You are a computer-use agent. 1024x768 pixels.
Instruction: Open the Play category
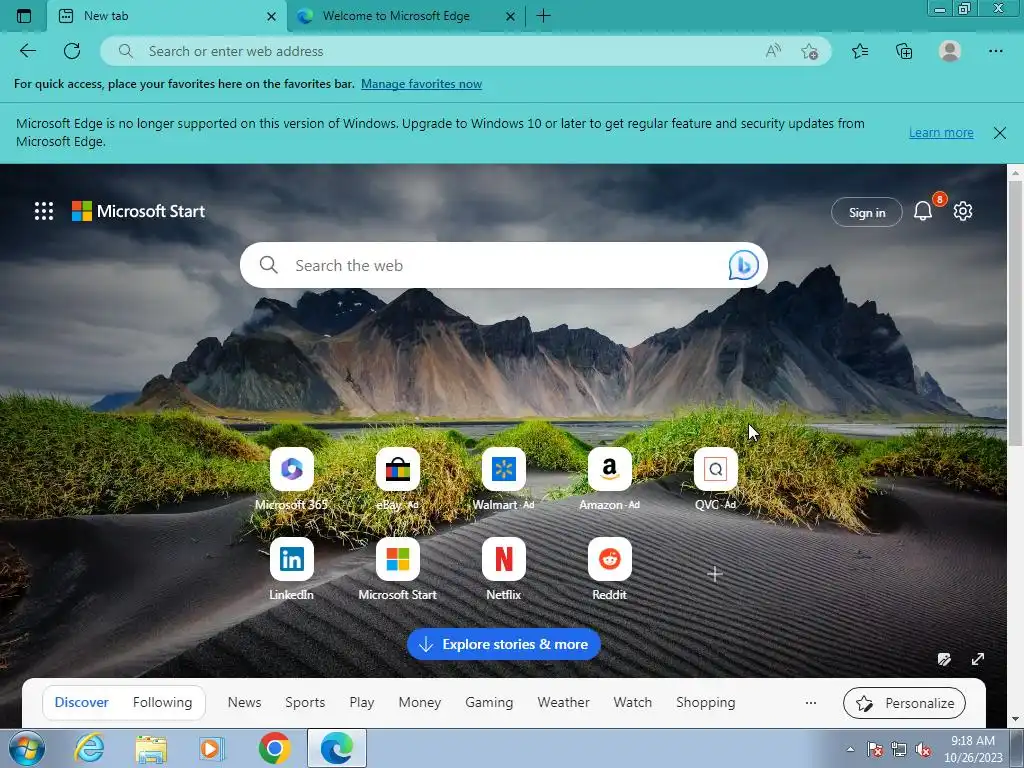pyautogui.click(x=362, y=703)
